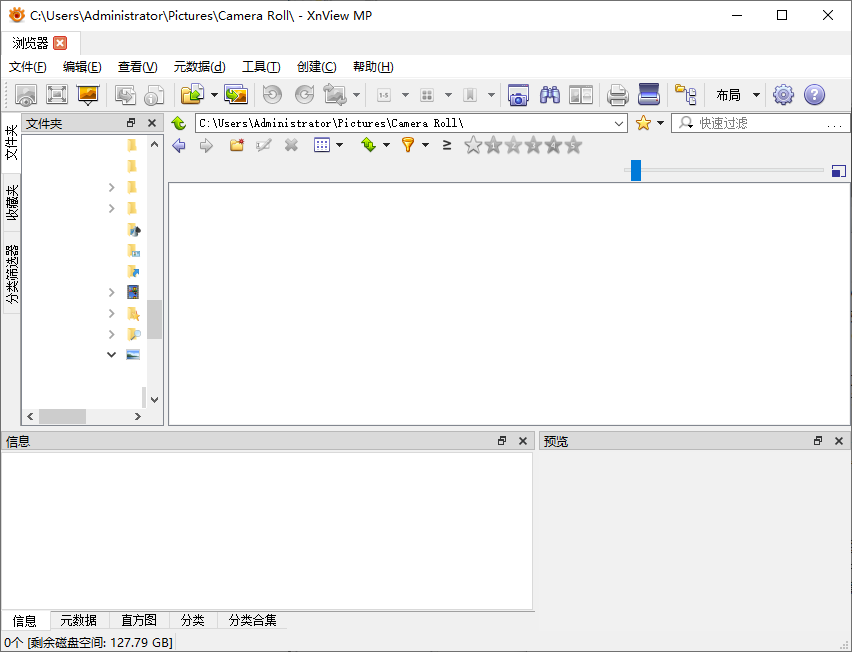
Task: Open the scanner acquire tool
Action: (649, 95)
